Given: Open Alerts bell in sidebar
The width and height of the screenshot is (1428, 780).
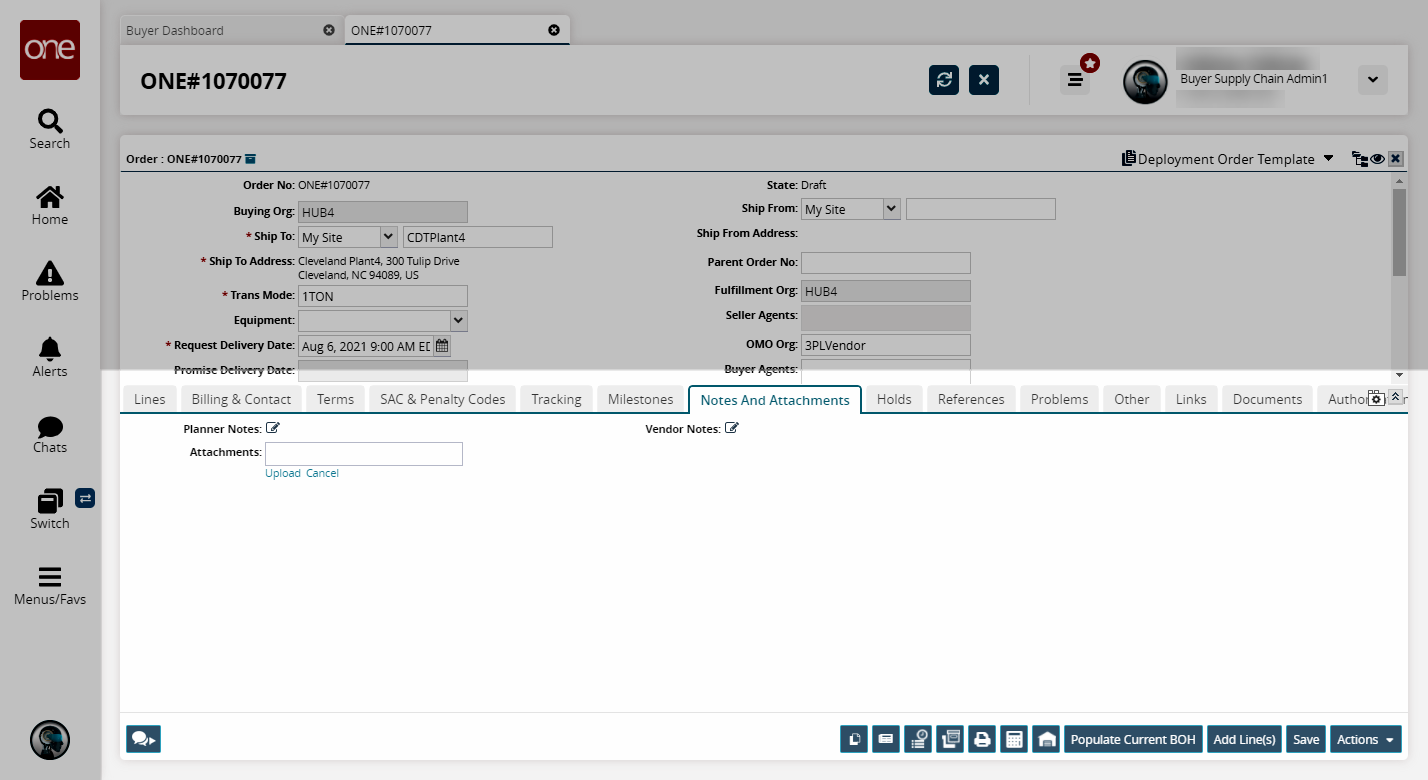Looking at the screenshot, I should (x=50, y=357).
